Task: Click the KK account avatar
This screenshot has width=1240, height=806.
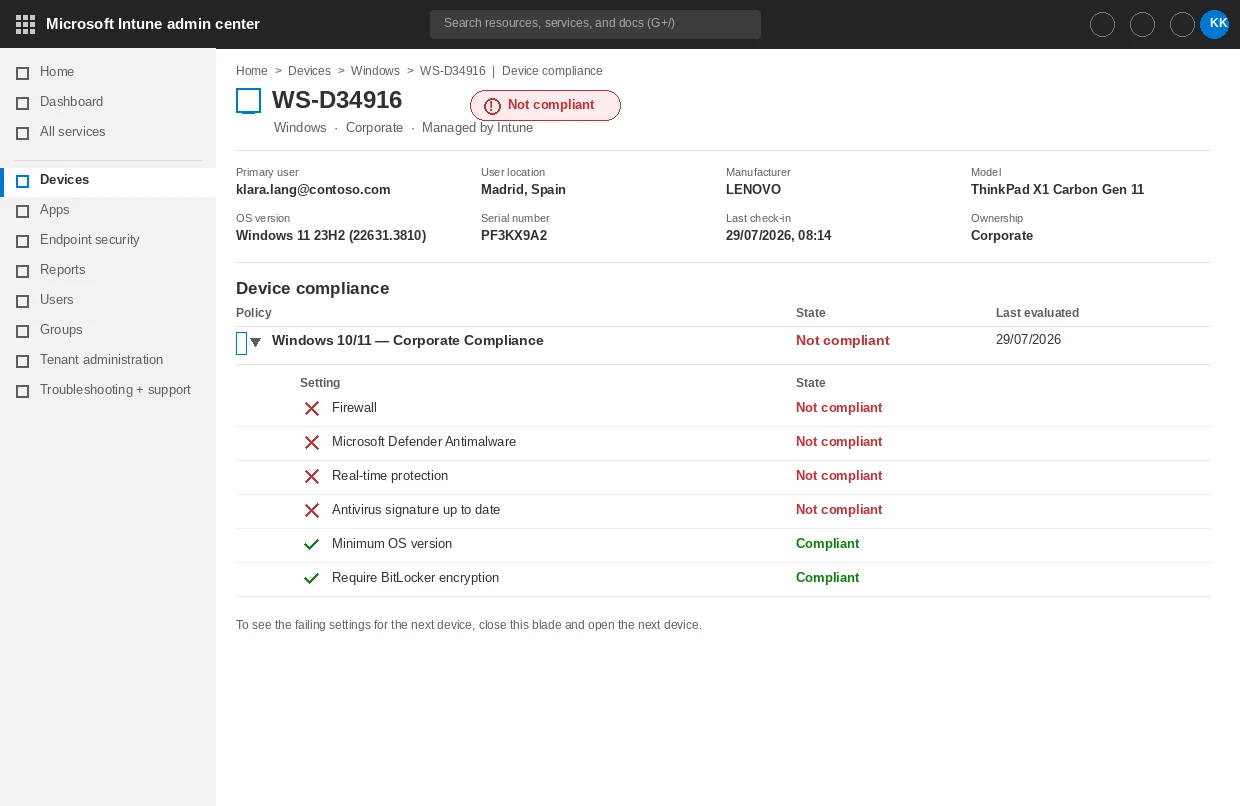Action: tap(1214, 24)
